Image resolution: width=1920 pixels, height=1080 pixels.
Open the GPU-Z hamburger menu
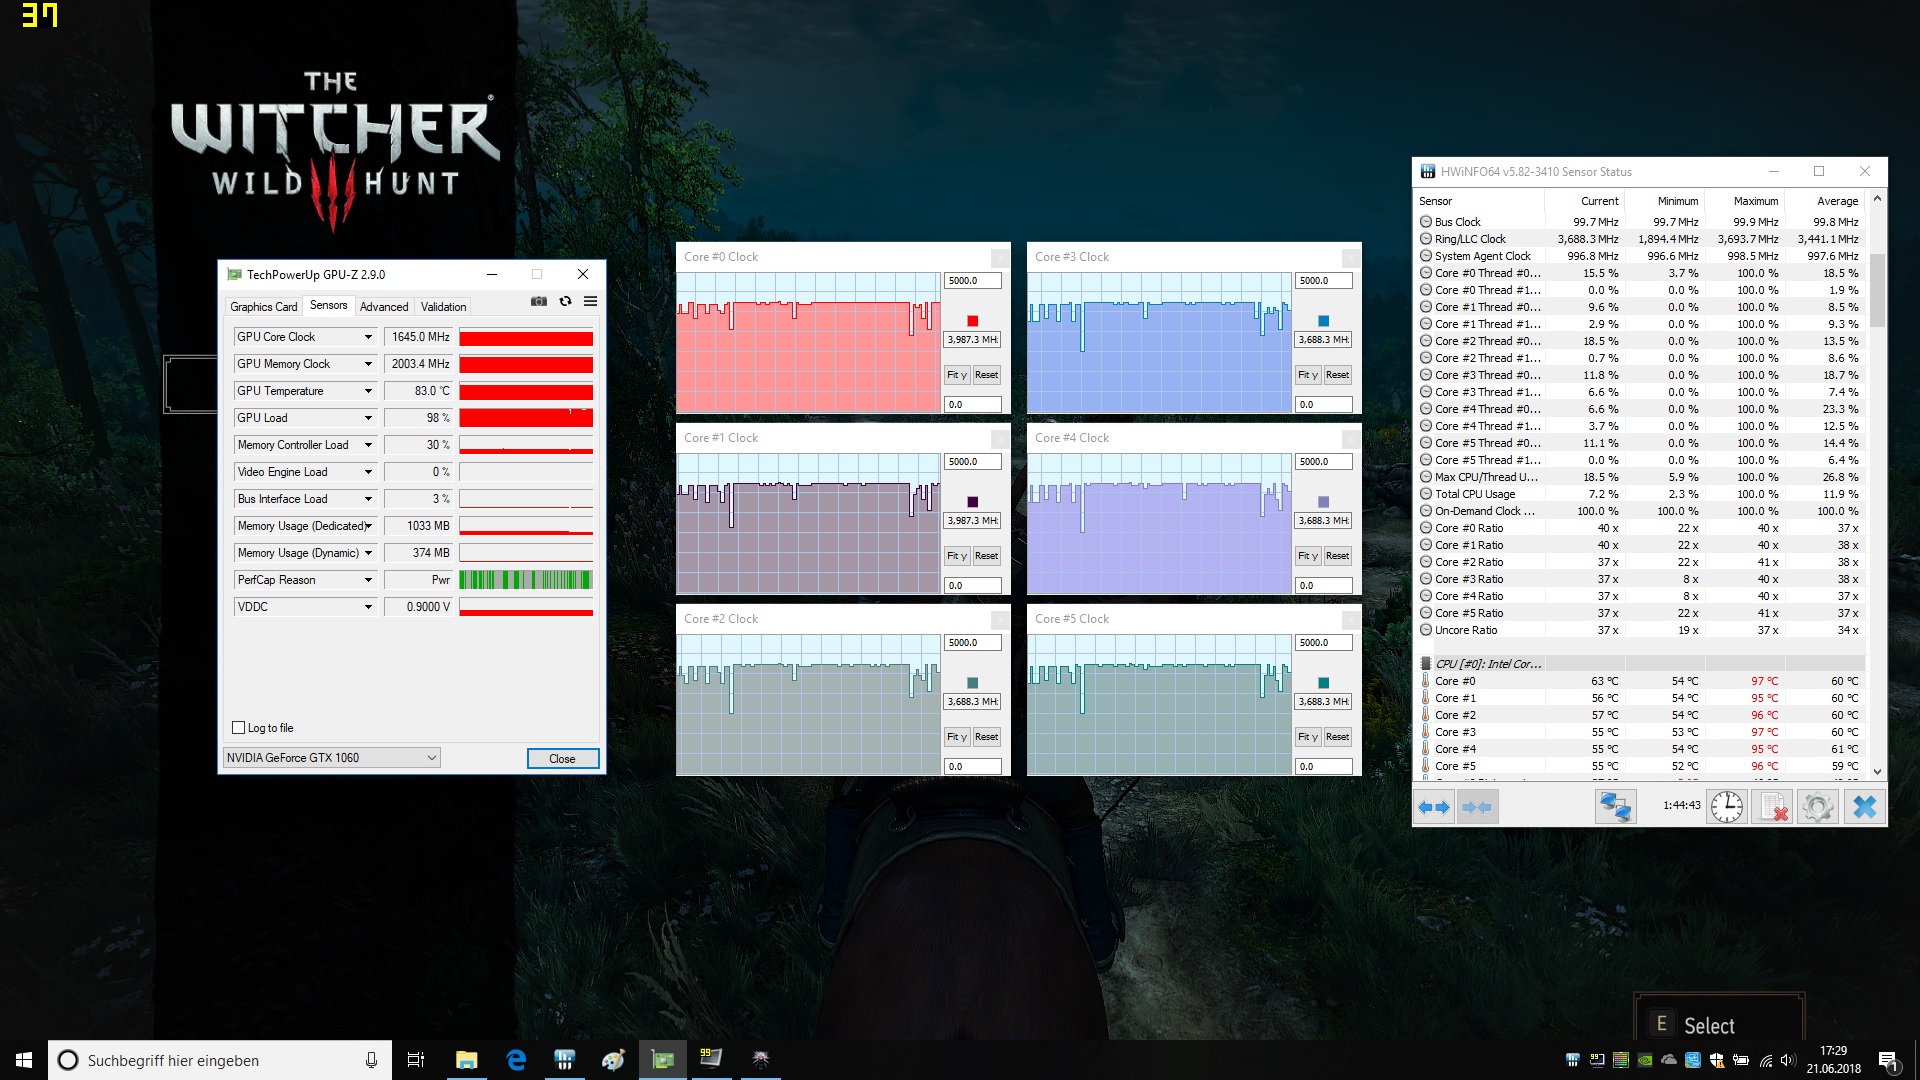(x=591, y=301)
